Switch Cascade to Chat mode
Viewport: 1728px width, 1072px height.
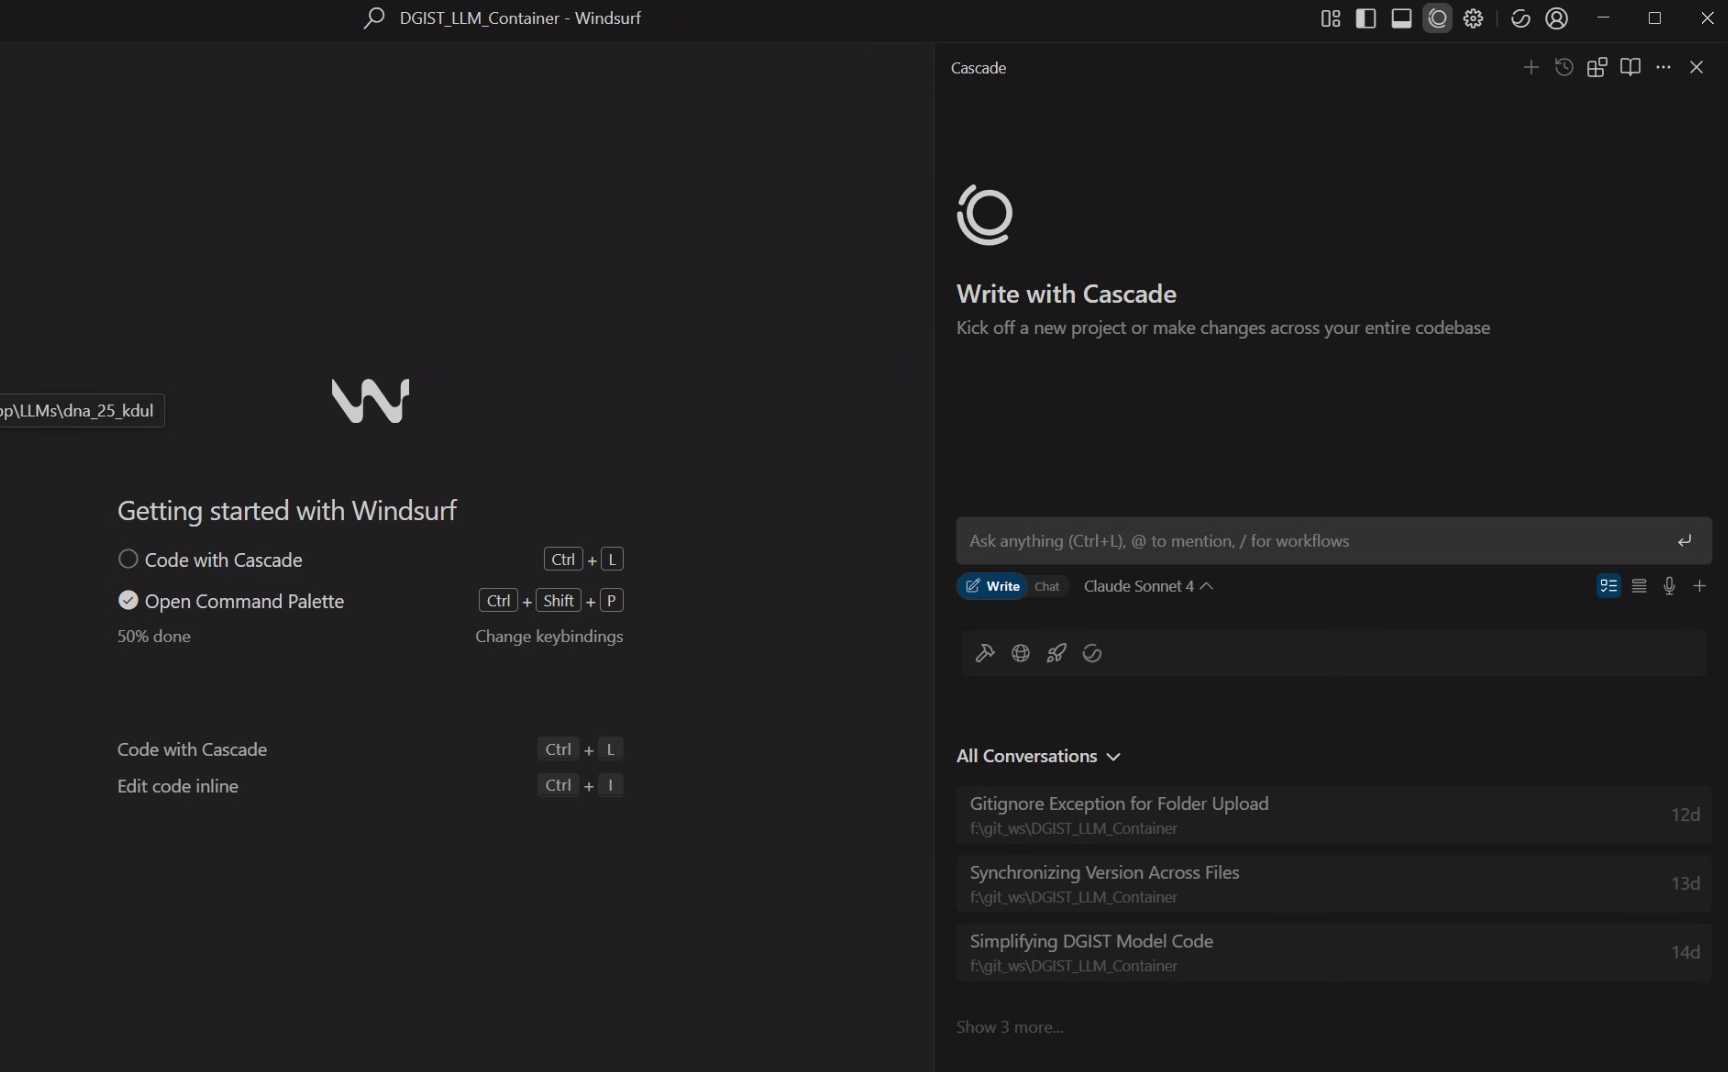tap(1047, 586)
